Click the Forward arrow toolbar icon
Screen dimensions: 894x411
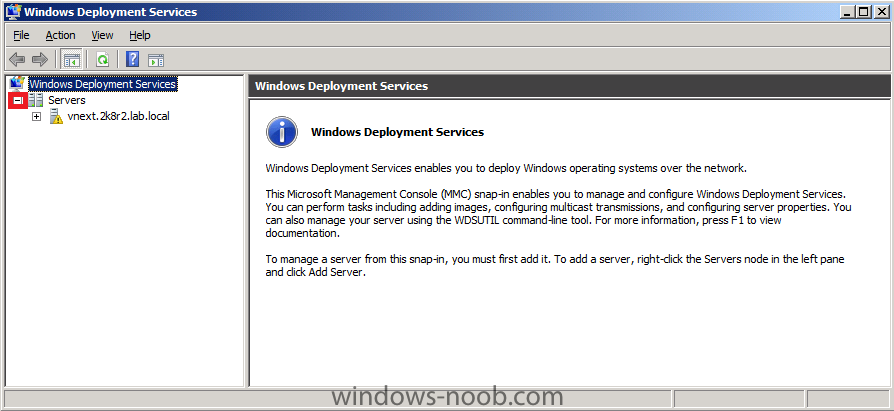point(39,59)
